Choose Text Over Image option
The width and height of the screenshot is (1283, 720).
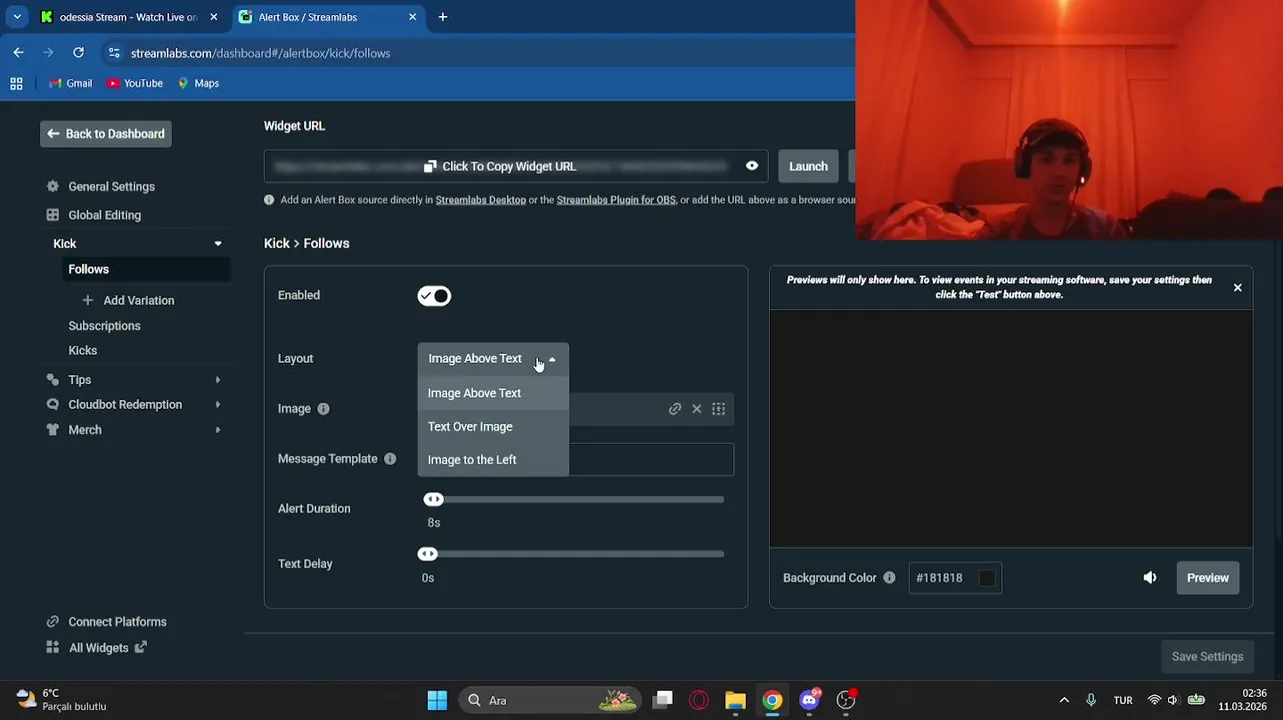click(493, 427)
